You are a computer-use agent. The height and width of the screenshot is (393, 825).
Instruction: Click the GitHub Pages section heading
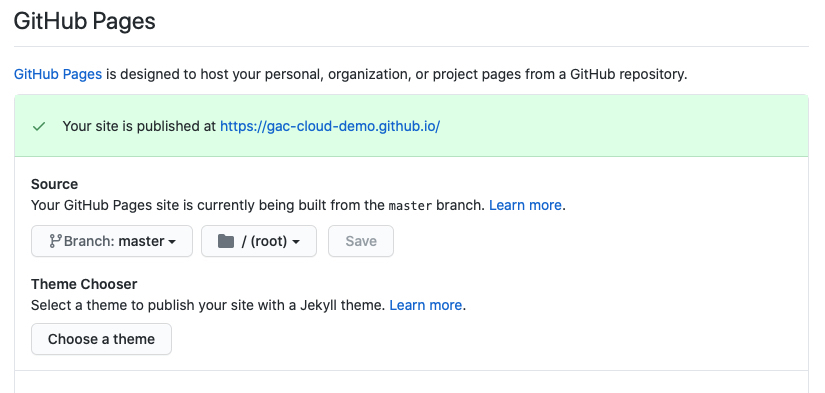coord(85,22)
